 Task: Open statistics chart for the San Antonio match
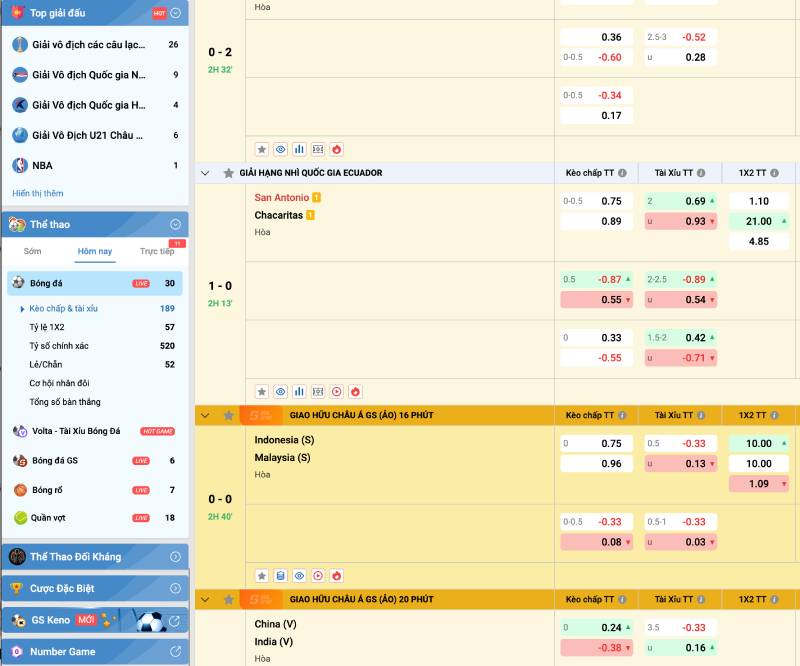point(299,390)
